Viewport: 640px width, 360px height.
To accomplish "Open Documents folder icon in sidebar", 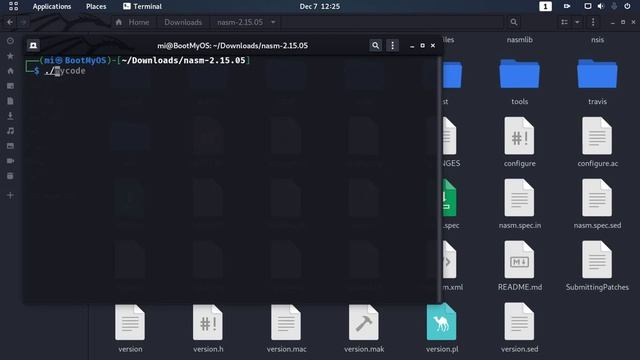I will coord(10,101).
